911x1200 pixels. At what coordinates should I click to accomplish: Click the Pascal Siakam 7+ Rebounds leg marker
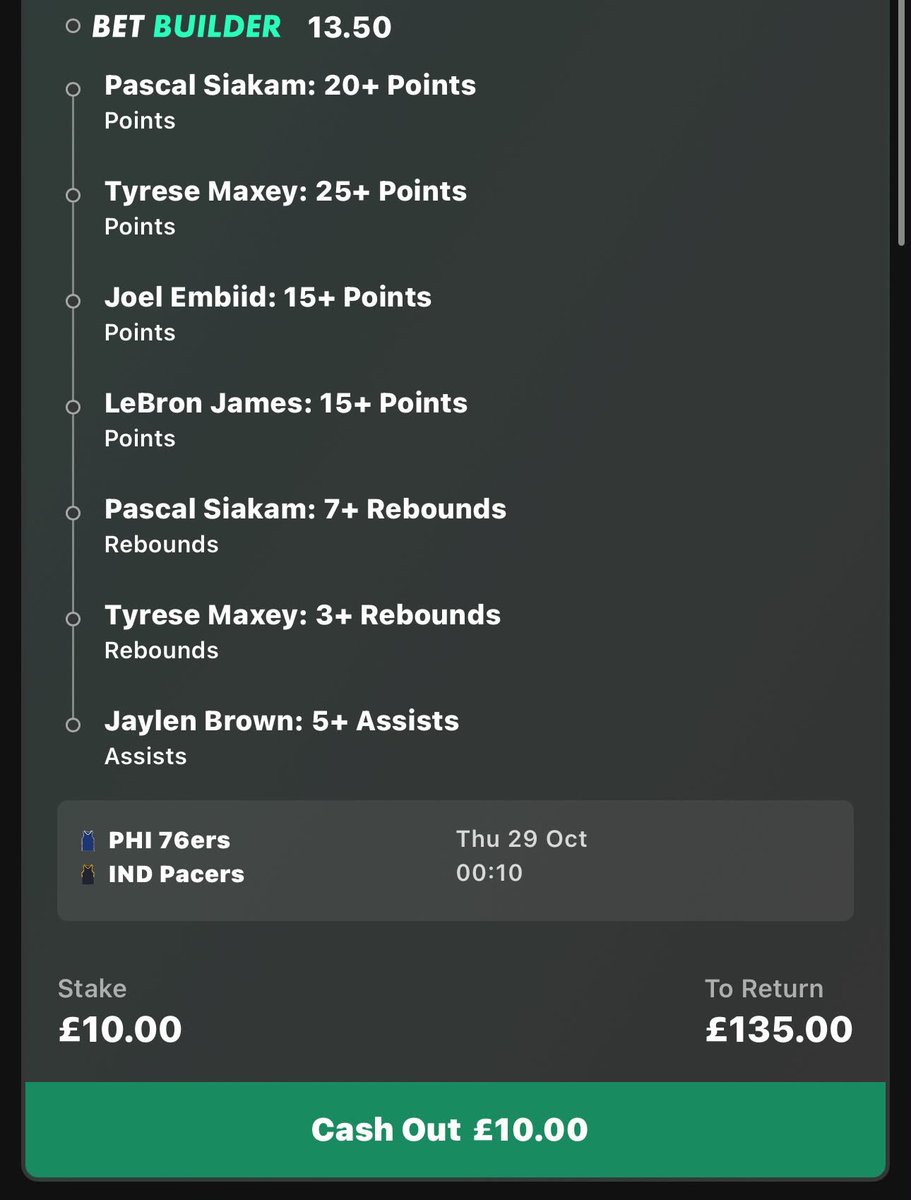72,514
